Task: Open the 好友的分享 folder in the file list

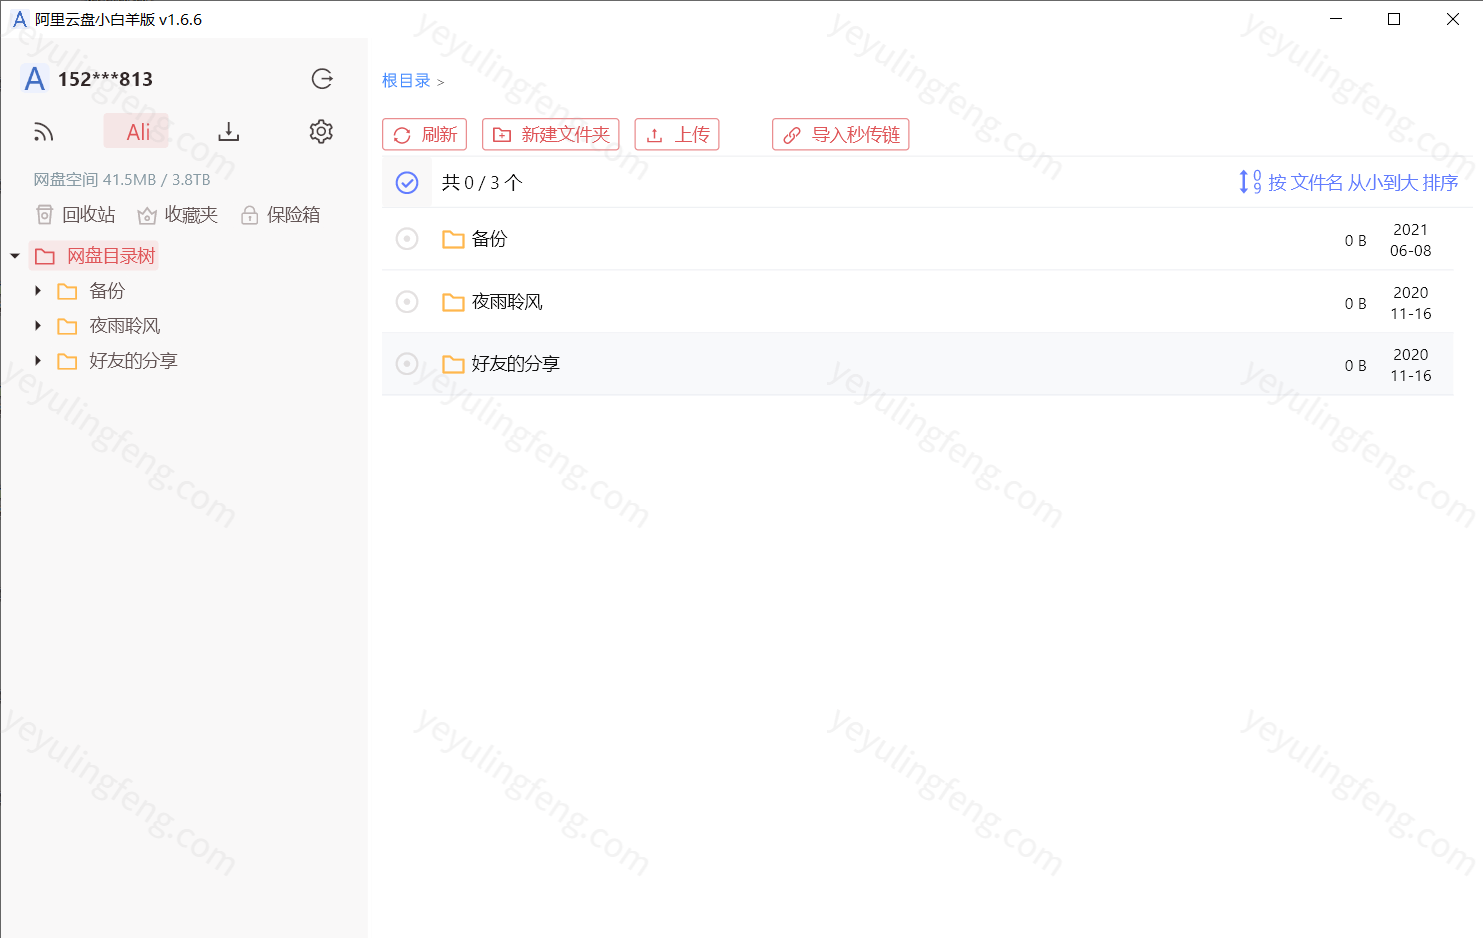Action: click(x=516, y=364)
